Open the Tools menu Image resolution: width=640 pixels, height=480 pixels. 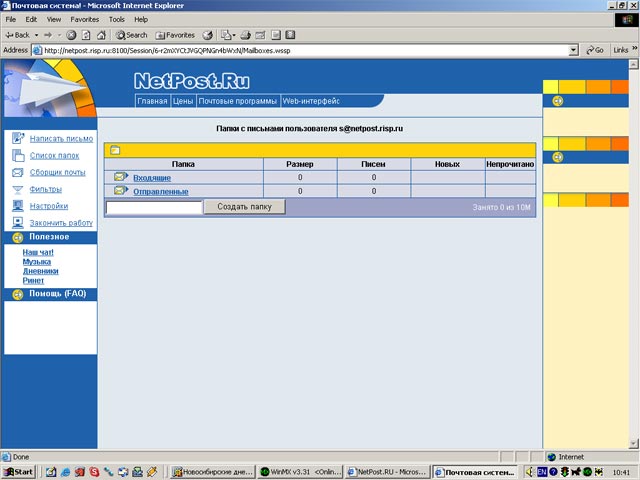point(116,19)
